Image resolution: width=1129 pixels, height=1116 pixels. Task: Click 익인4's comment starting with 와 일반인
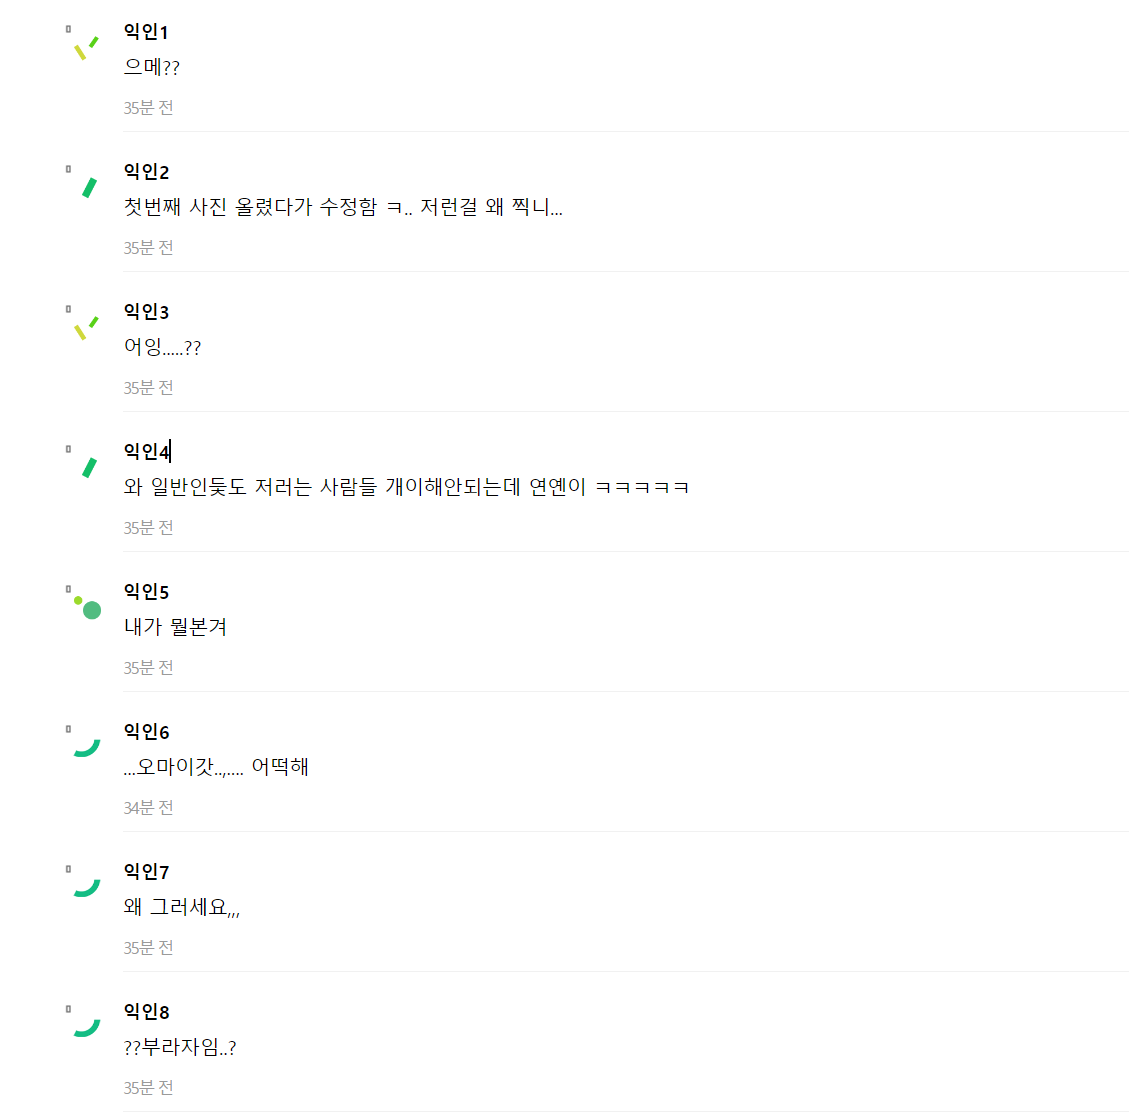[406, 488]
